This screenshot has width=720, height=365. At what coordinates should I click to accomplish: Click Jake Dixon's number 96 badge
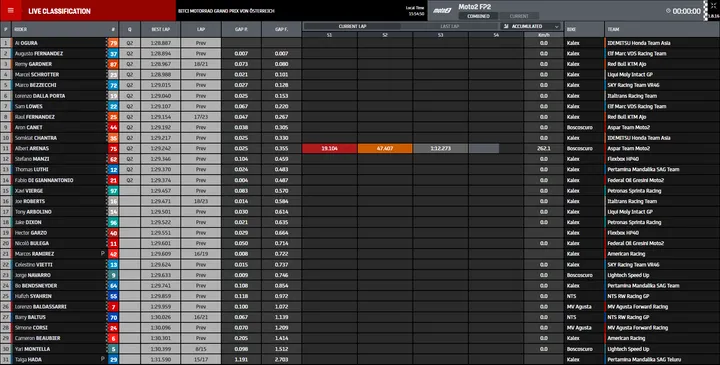click(113, 223)
